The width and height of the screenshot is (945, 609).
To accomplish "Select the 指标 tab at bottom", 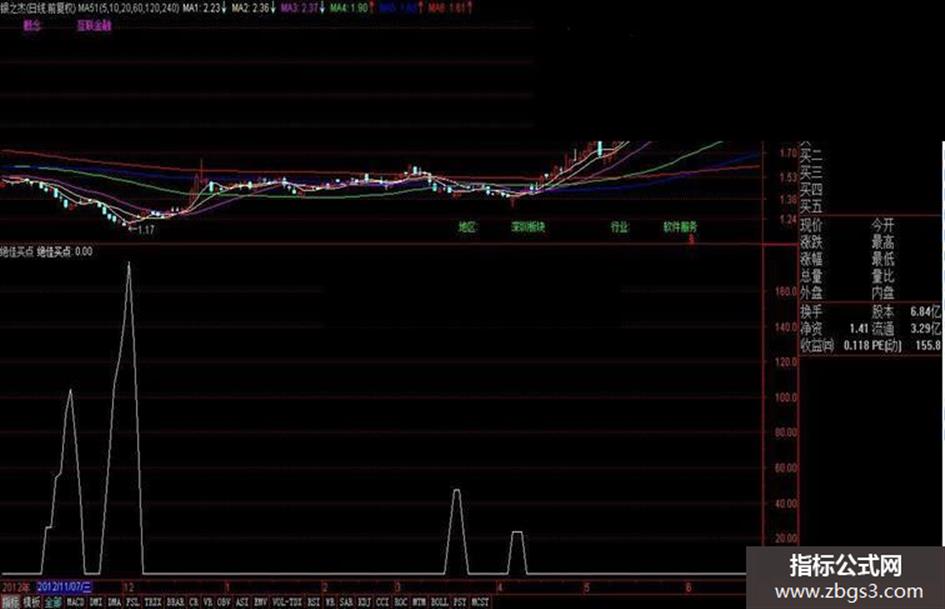I will 10,602.
